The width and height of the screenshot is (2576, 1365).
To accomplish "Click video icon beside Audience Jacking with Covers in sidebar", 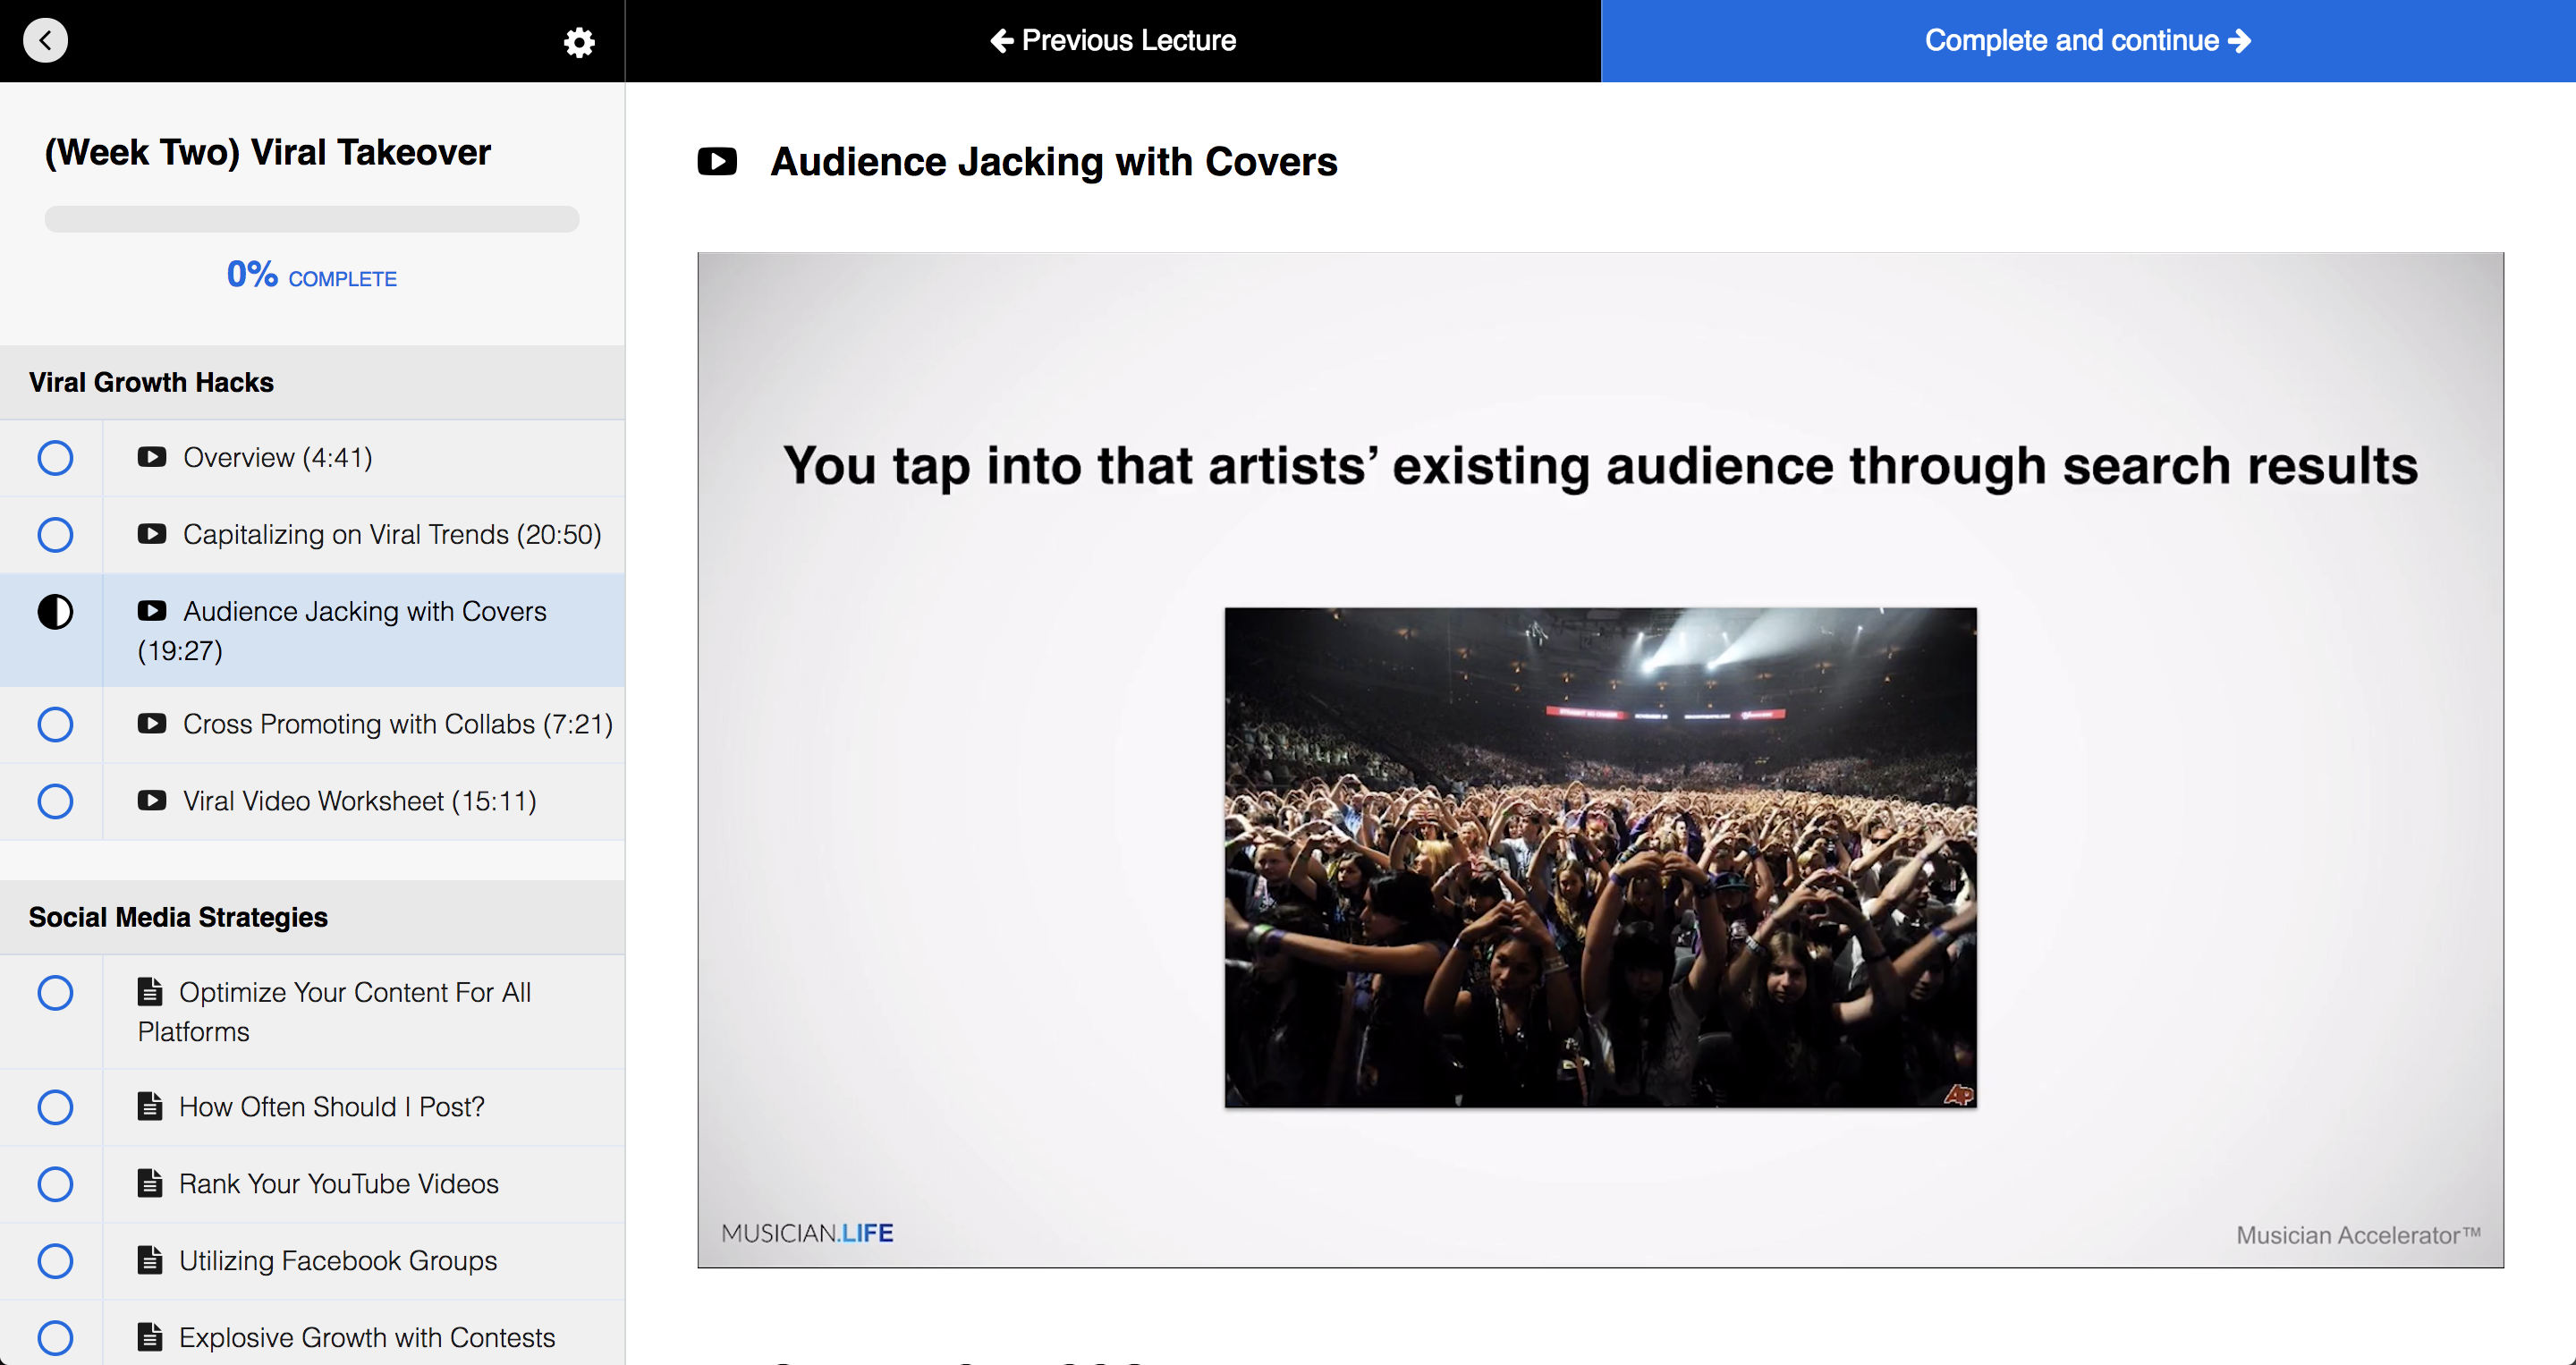I will (x=152, y=611).
